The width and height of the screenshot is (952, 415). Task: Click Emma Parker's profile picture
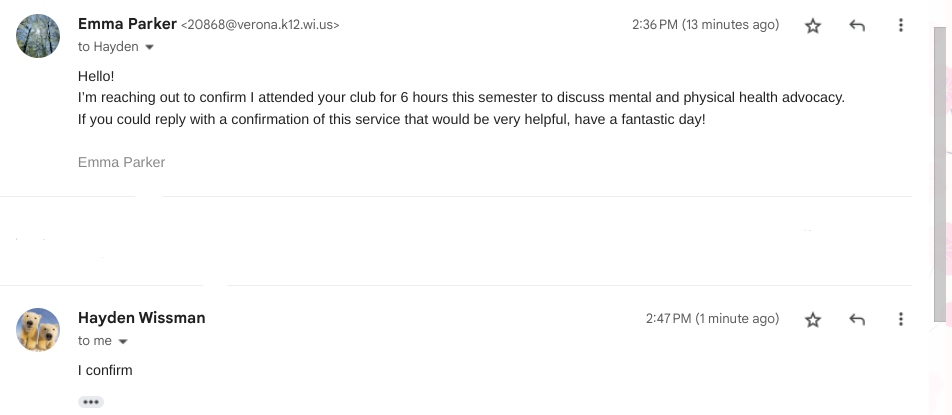coord(38,35)
